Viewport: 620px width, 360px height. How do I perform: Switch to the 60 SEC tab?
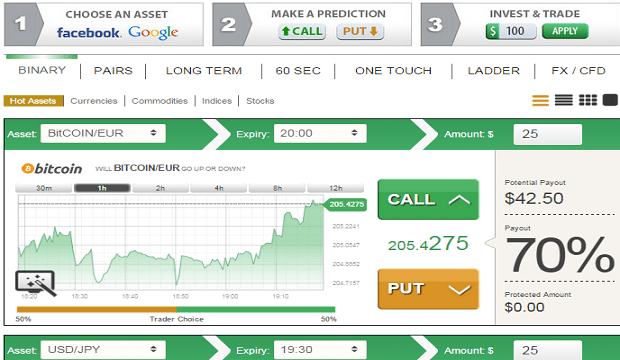pos(298,71)
